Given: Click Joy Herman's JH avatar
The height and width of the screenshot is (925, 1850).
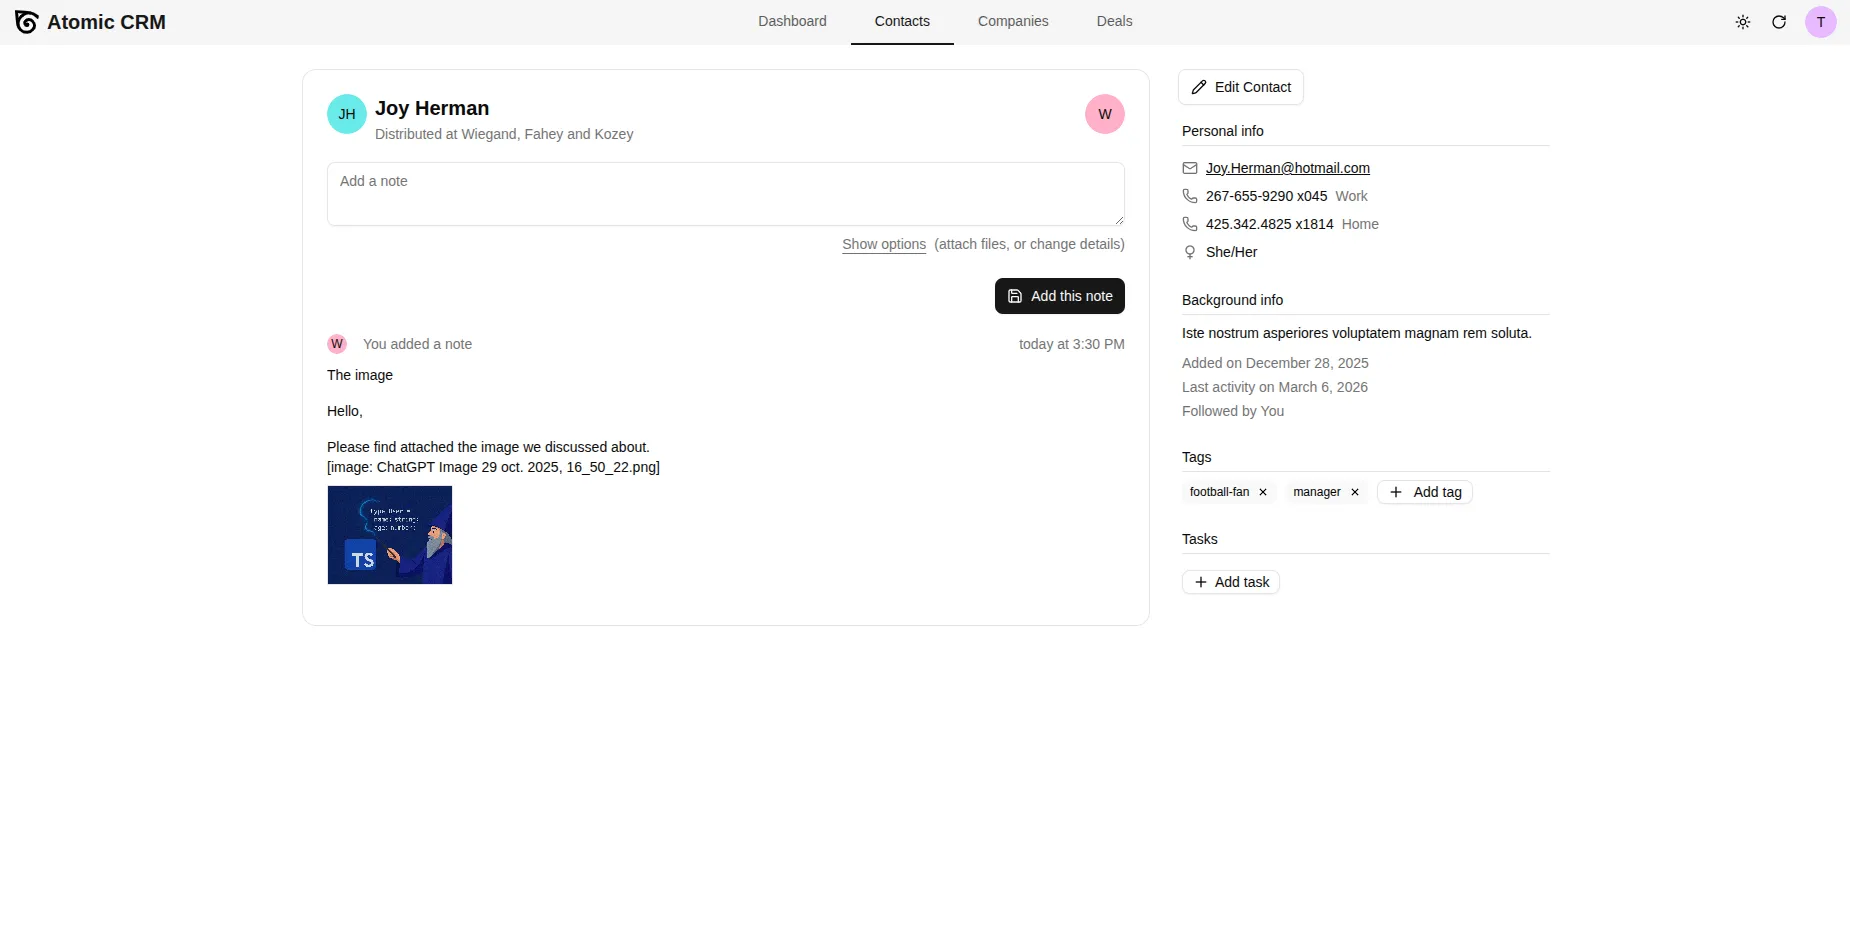Looking at the screenshot, I should click(x=346, y=113).
